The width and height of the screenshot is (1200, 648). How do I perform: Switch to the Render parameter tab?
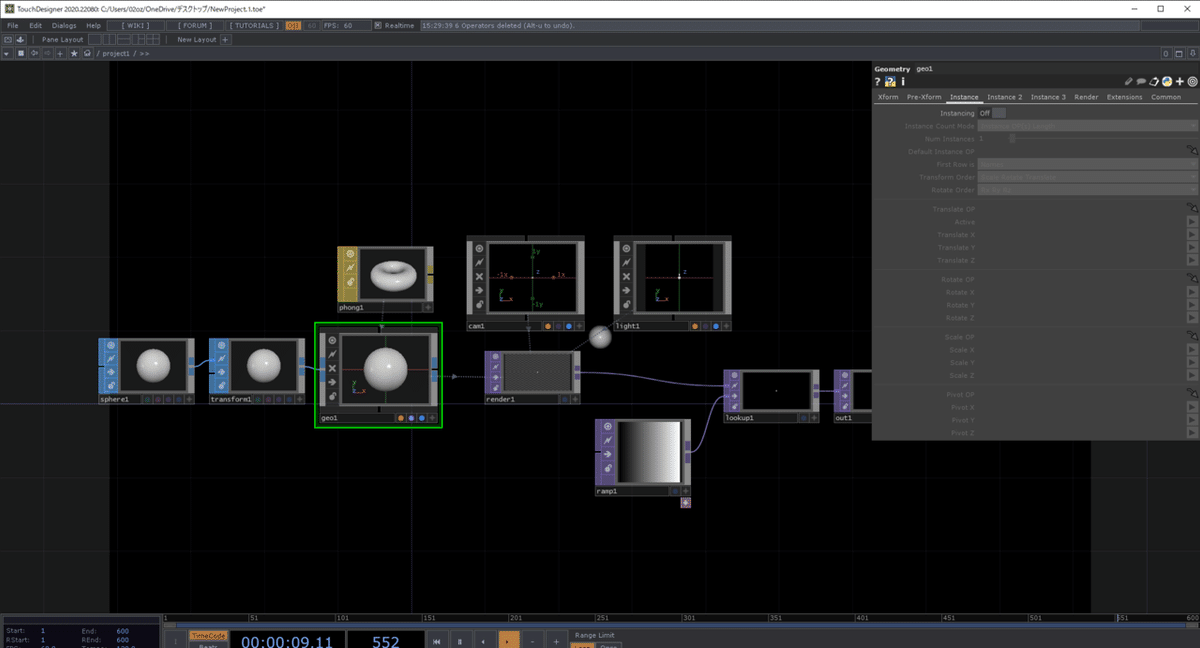[1086, 97]
